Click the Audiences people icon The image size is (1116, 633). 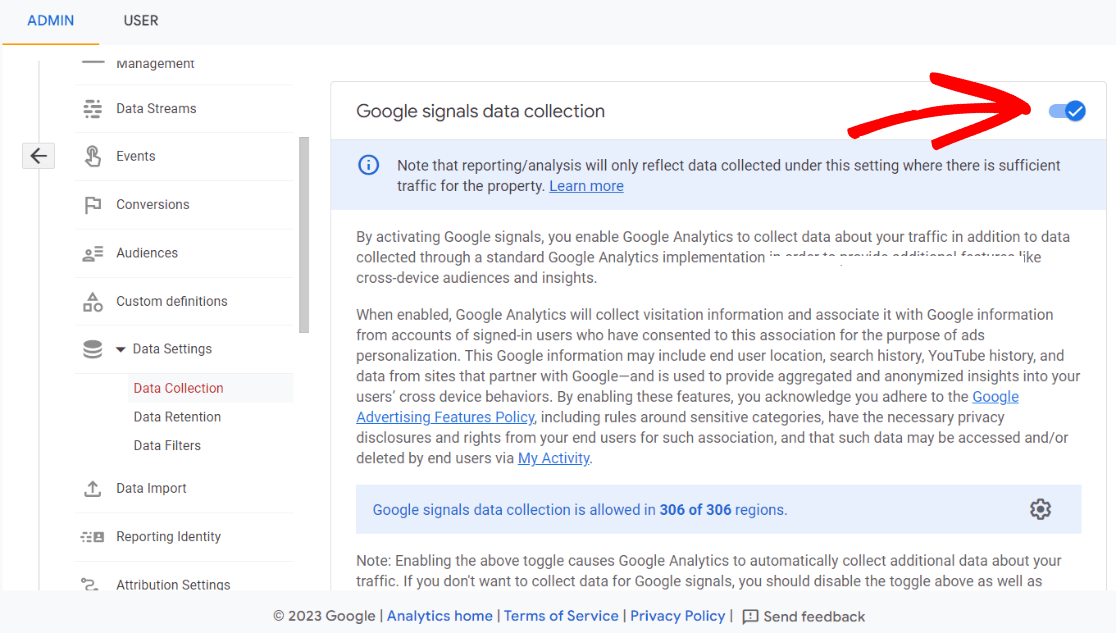point(92,252)
